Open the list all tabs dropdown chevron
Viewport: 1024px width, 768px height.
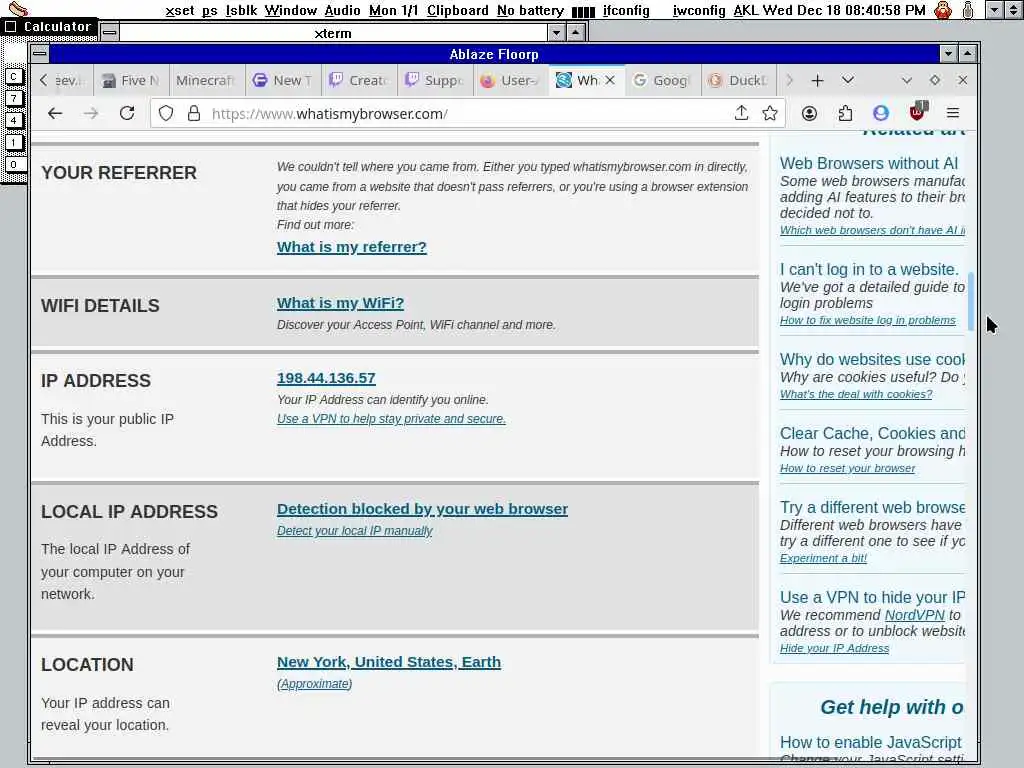point(848,80)
